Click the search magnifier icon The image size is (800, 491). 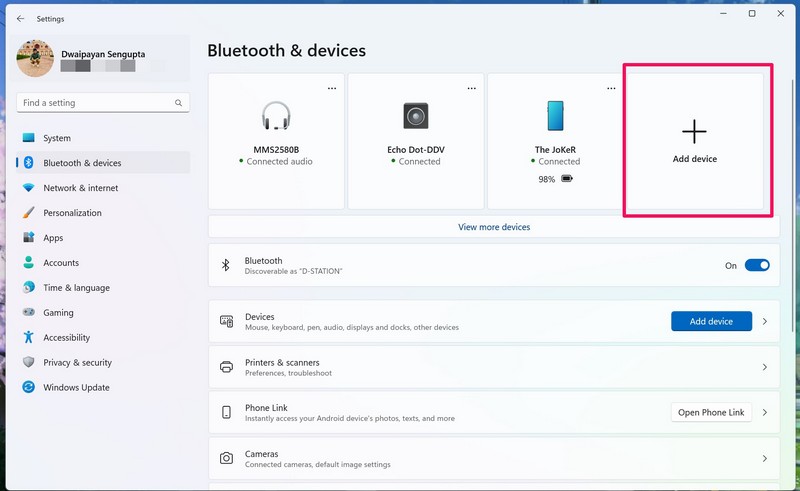179,103
